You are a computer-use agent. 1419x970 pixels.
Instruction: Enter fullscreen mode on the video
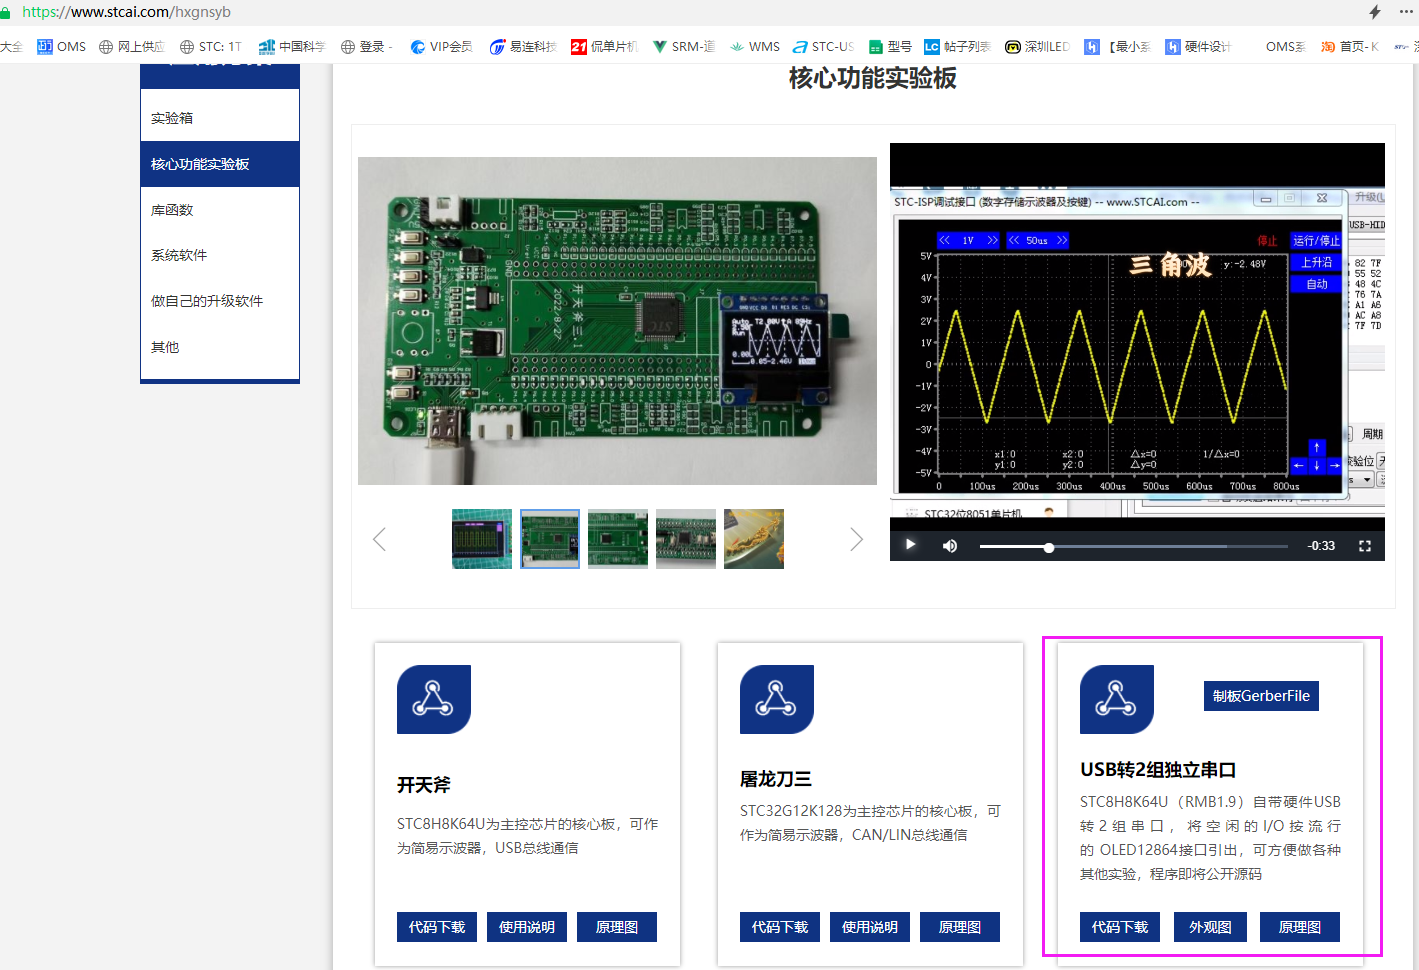coord(1365,546)
